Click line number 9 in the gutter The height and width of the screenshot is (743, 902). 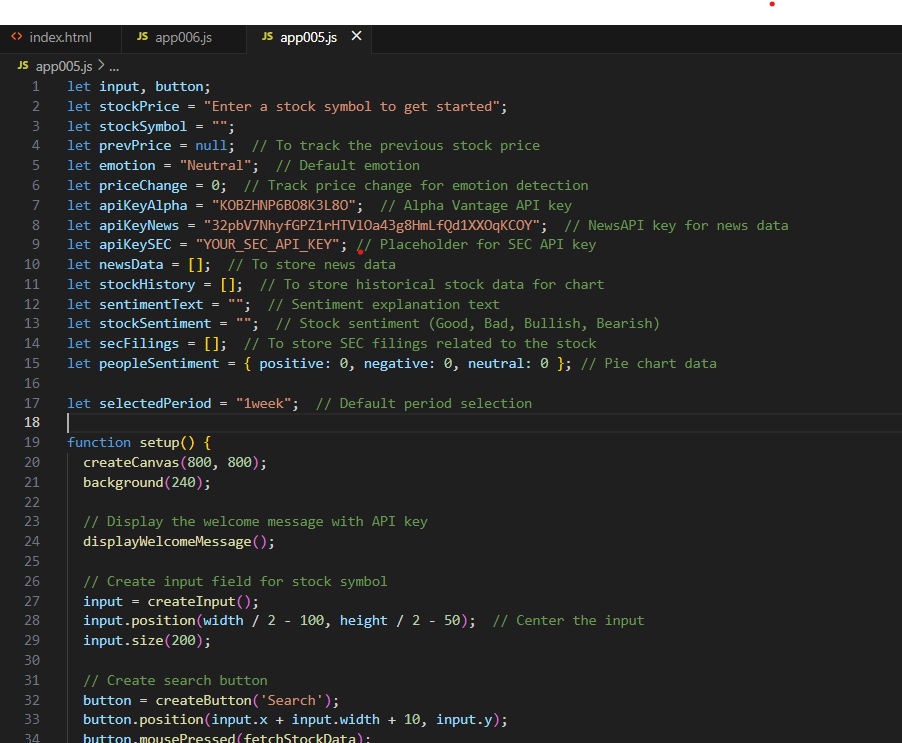[36, 244]
